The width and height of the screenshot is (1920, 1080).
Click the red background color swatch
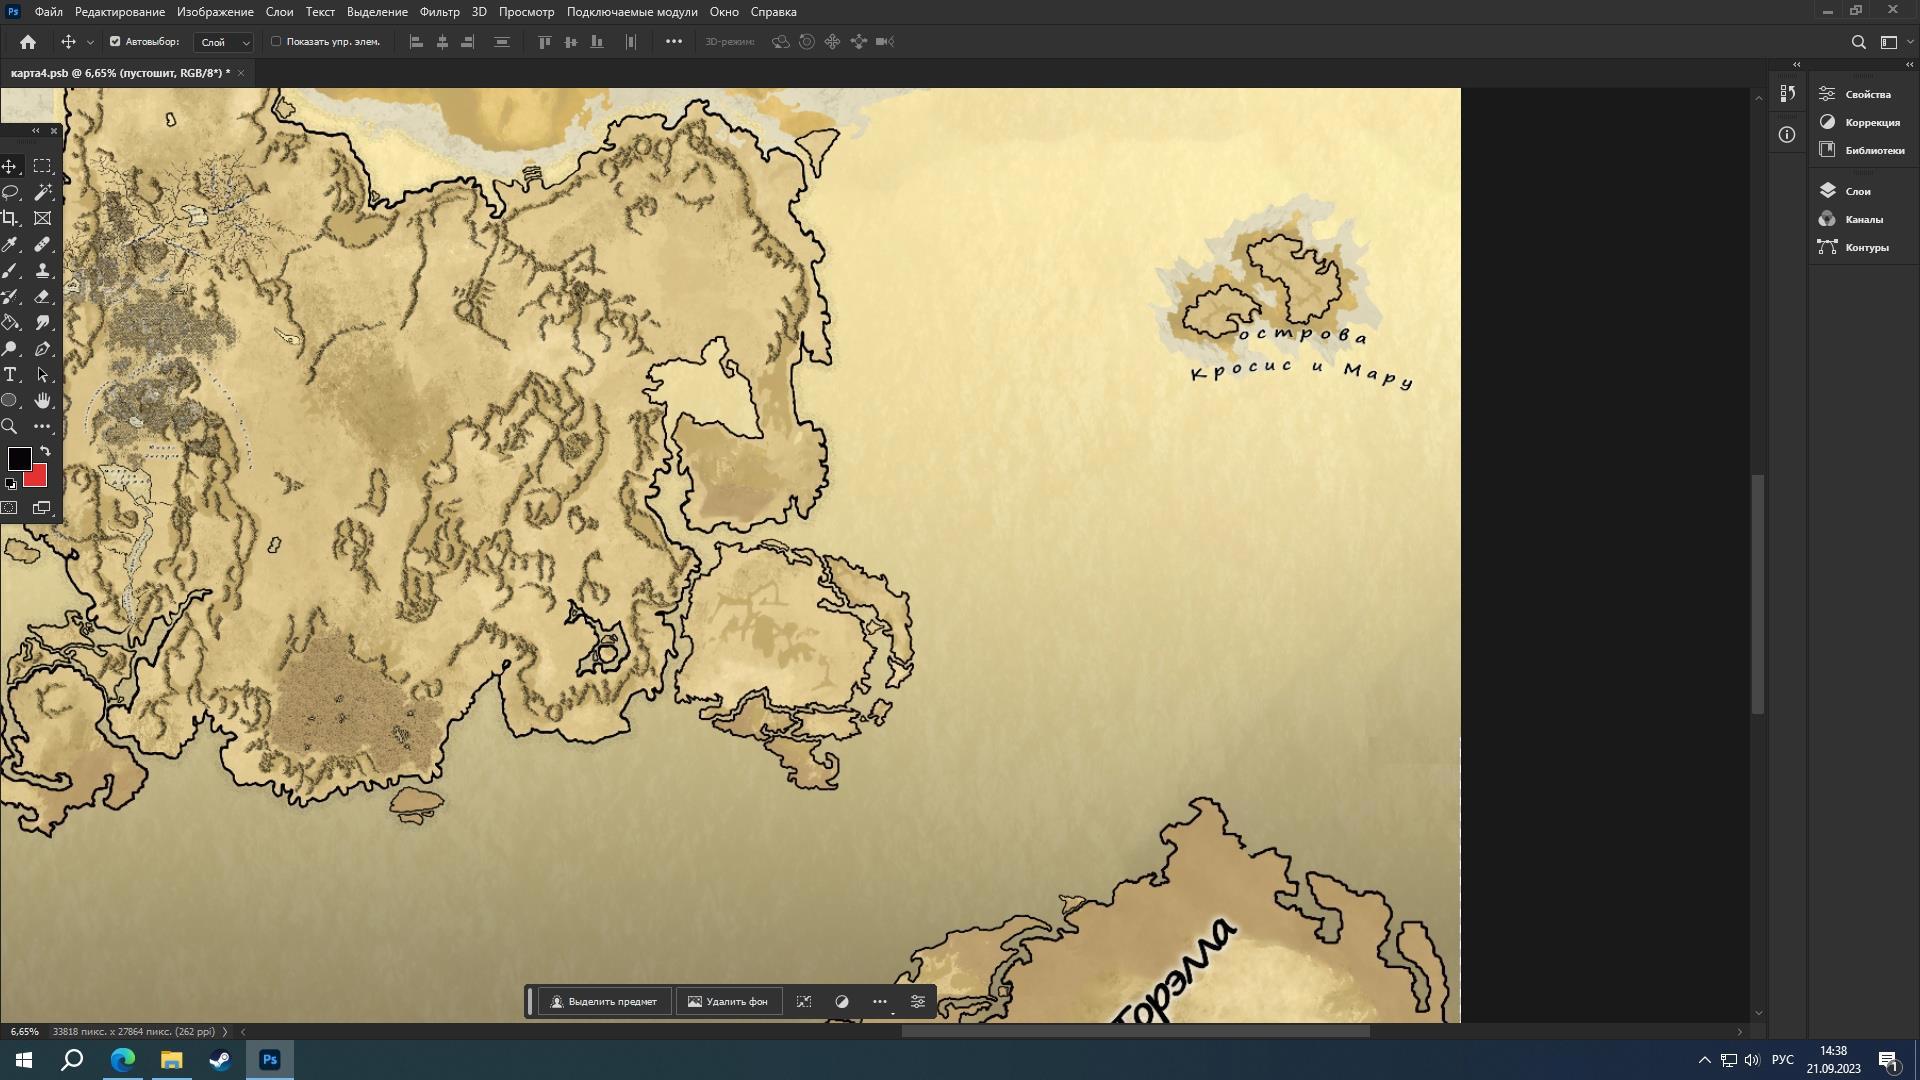tap(39, 478)
